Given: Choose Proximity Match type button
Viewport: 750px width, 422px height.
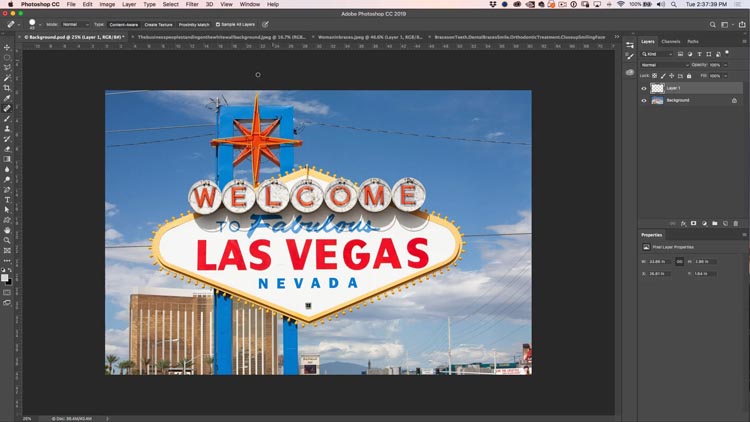Looking at the screenshot, I should coord(194,24).
